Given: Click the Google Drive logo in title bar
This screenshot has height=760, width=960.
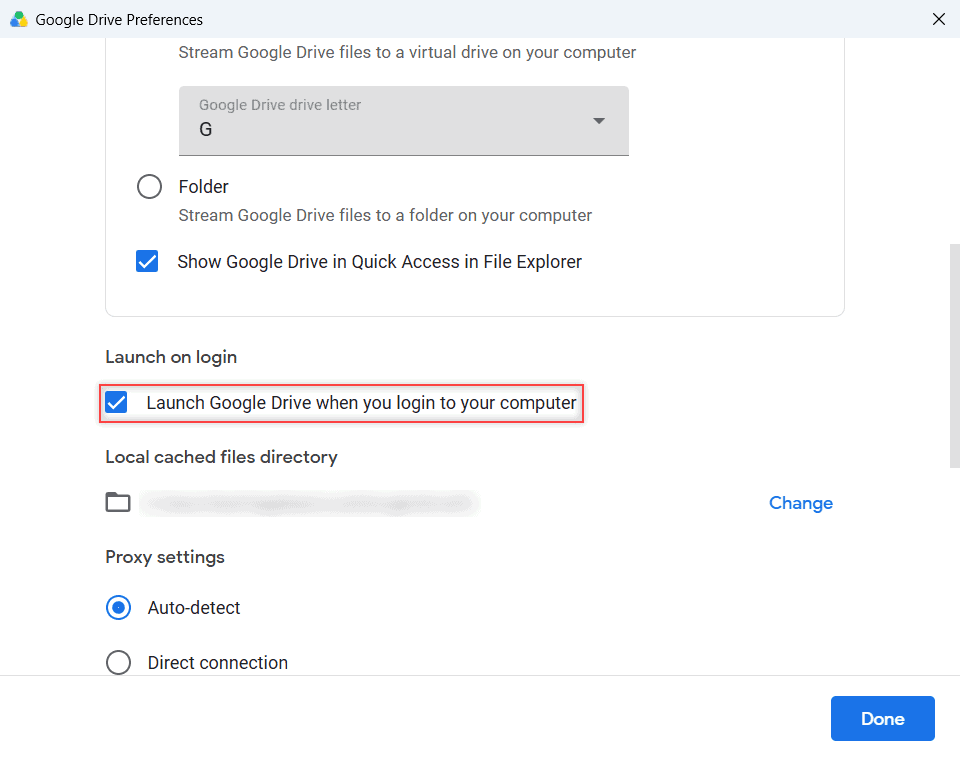Looking at the screenshot, I should [19, 20].
